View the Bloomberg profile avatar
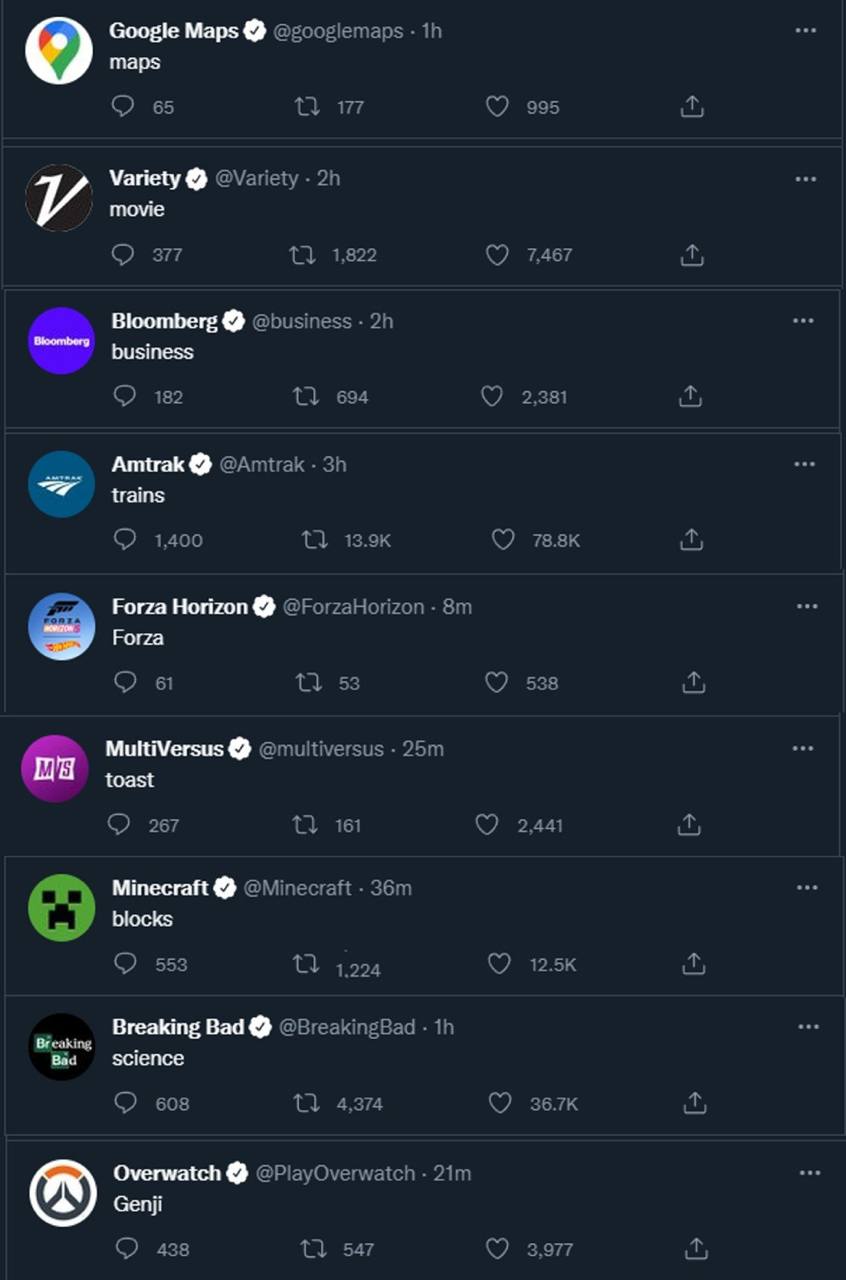 [x=61, y=340]
